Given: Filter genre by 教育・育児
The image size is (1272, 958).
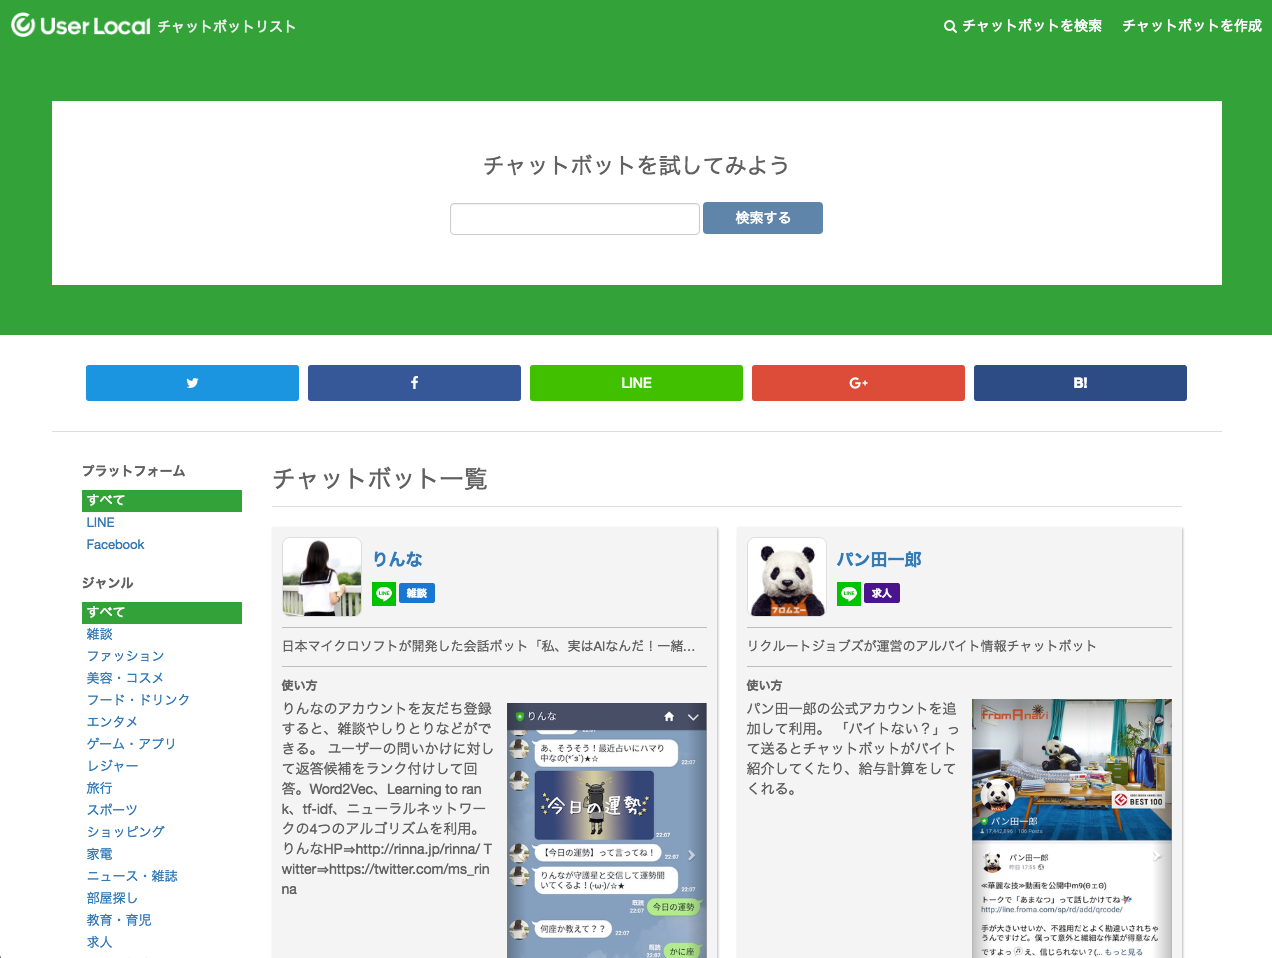Looking at the screenshot, I should [x=119, y=920].
